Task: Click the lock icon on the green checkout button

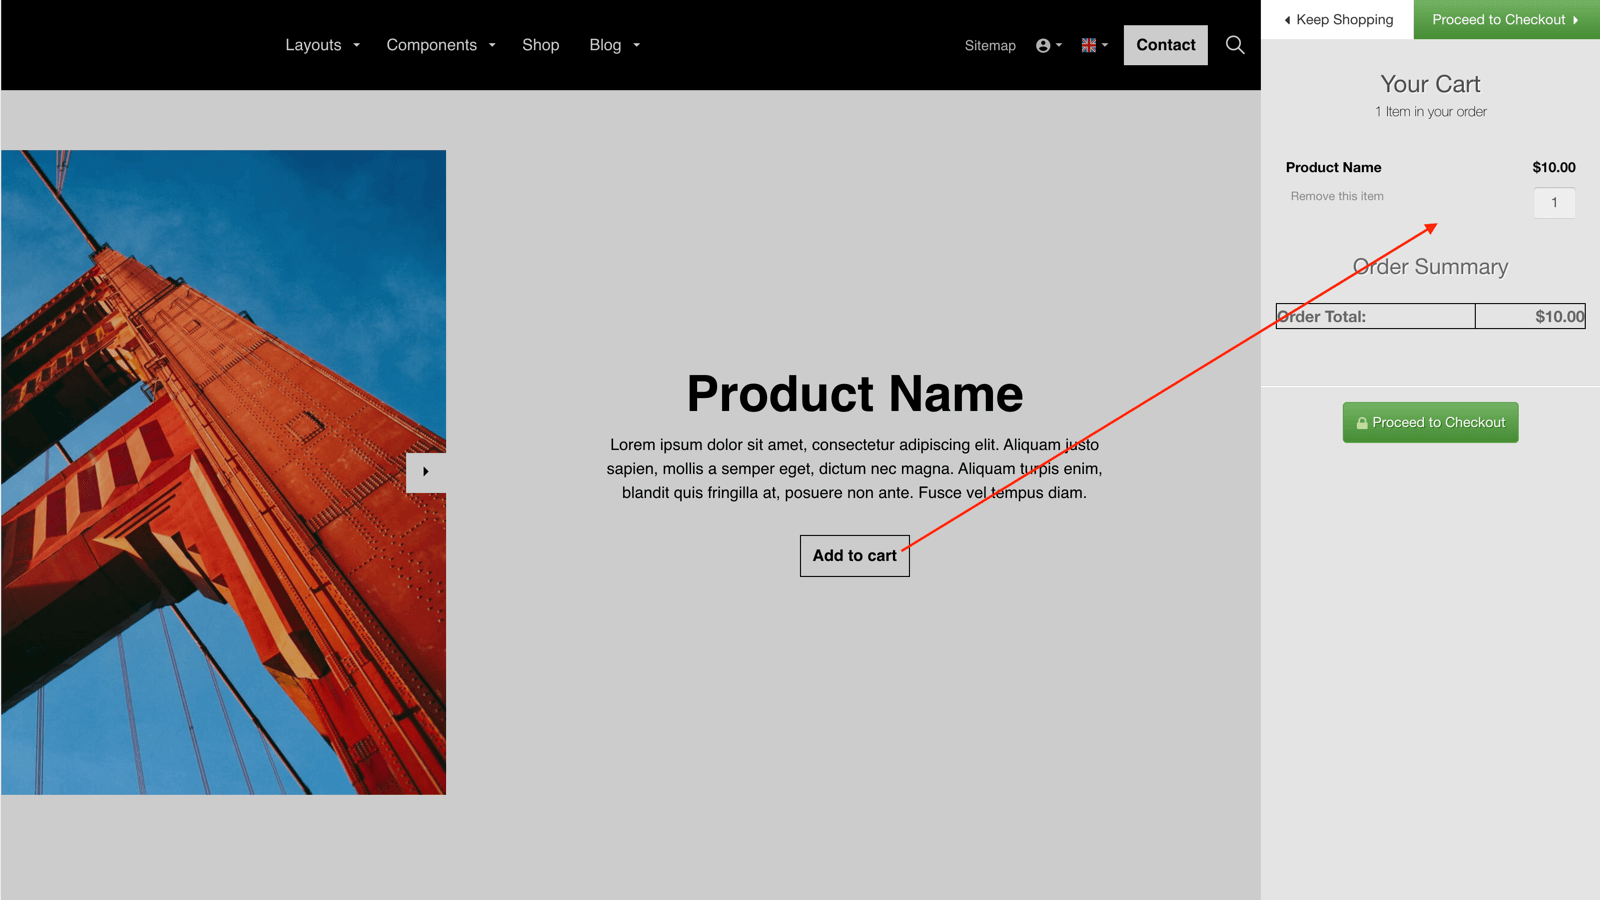Action: click(1362, 422)
